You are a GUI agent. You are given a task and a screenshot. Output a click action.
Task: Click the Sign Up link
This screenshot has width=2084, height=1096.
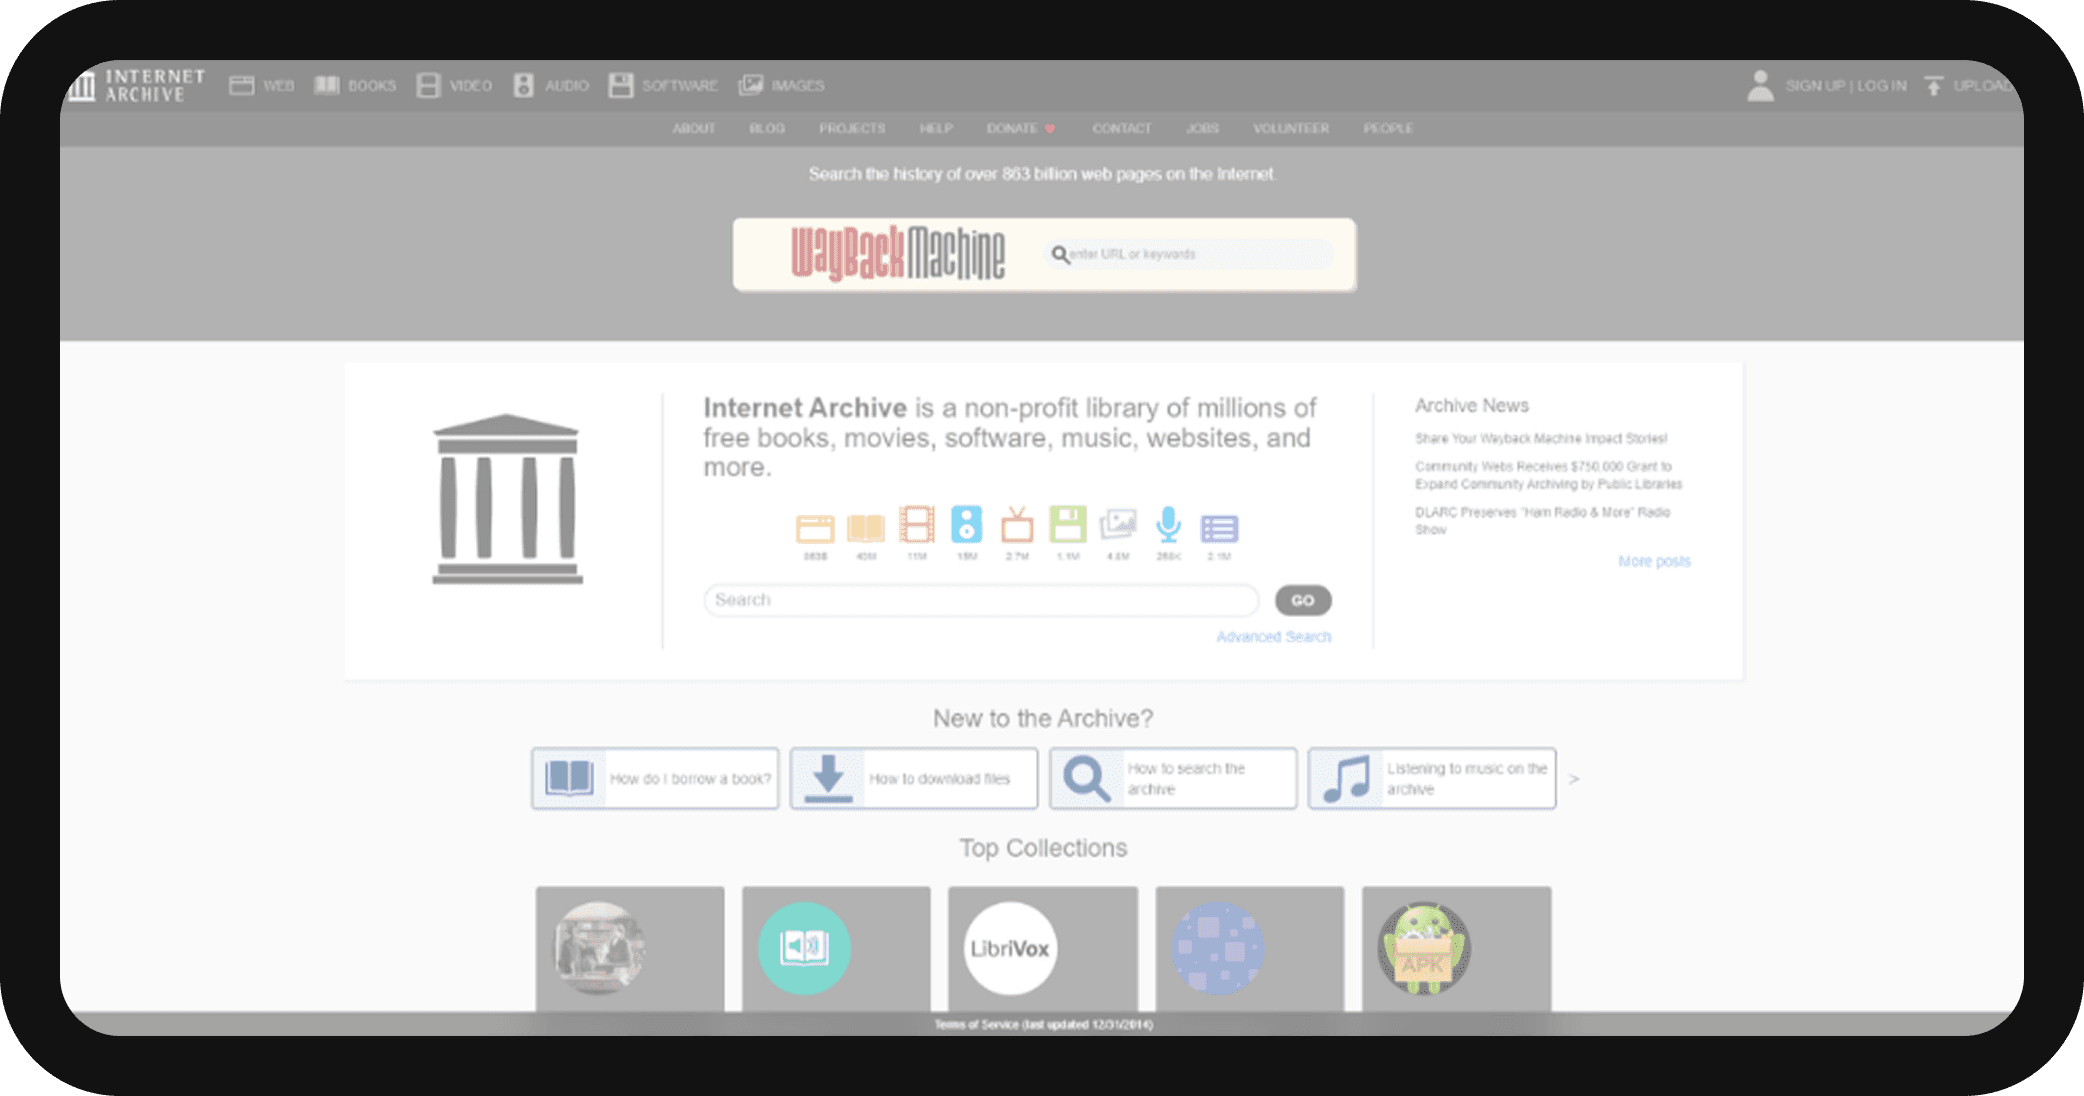pos(1815,86)
